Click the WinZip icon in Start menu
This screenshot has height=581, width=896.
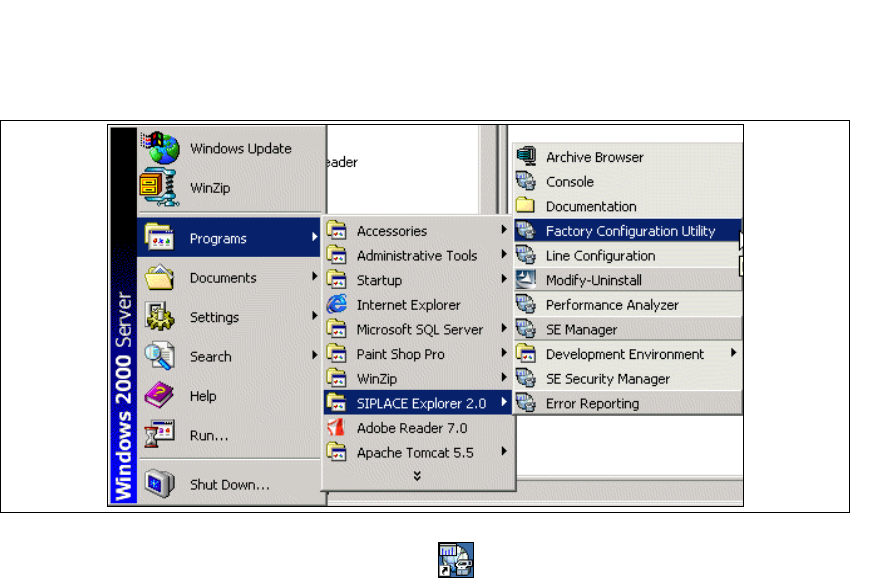[x=159, y=187]
